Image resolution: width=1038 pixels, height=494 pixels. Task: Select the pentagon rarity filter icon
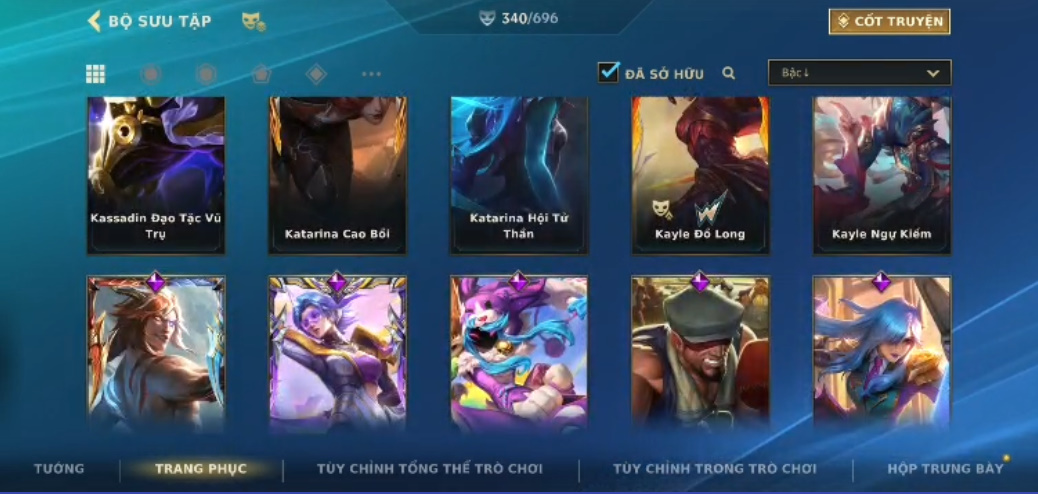(261, 74)
